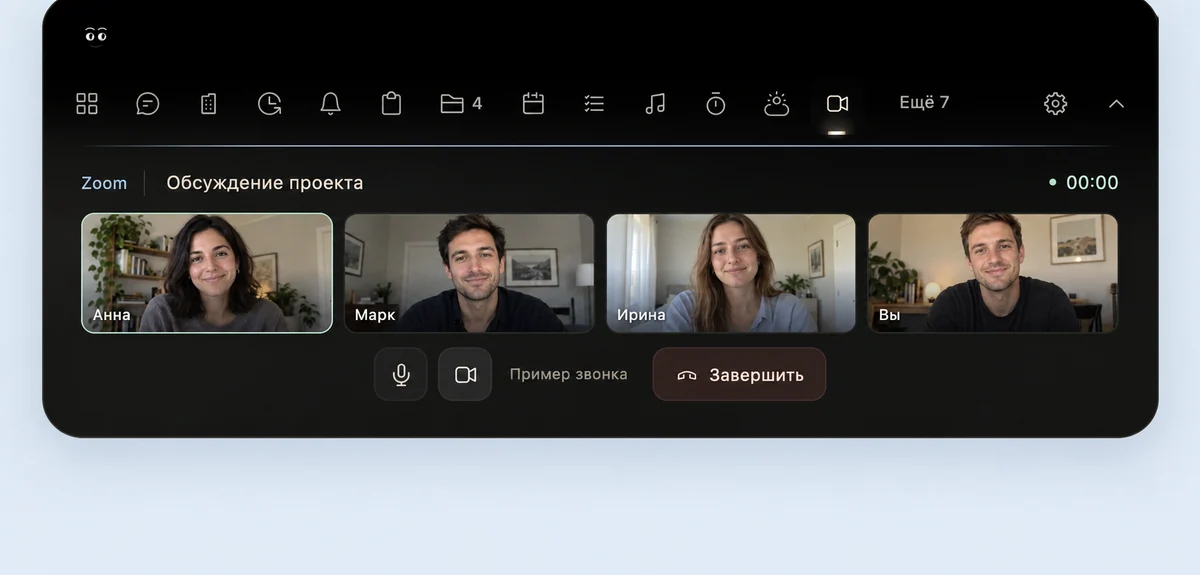Viewport: 1200px width, 575px height.
Task: Open the calendar icon
Action: click(533, 103)
